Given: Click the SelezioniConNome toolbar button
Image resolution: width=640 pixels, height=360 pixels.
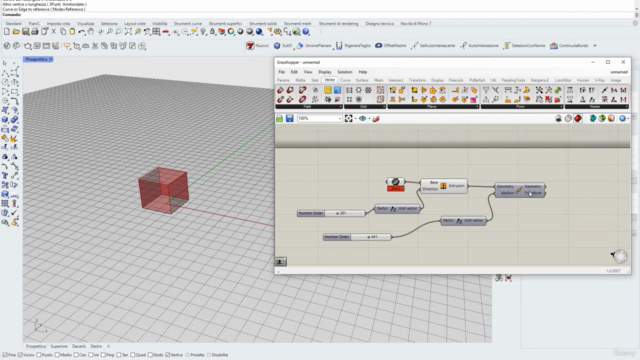Looking at the screenshot, I should click(x=524, y=46).
